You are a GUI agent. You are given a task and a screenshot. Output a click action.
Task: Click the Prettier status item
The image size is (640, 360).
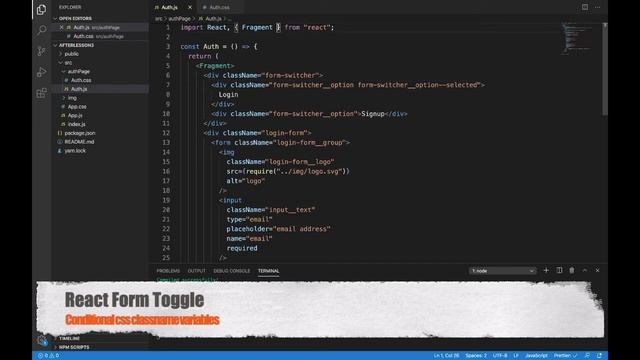click(x=565, y=356)
